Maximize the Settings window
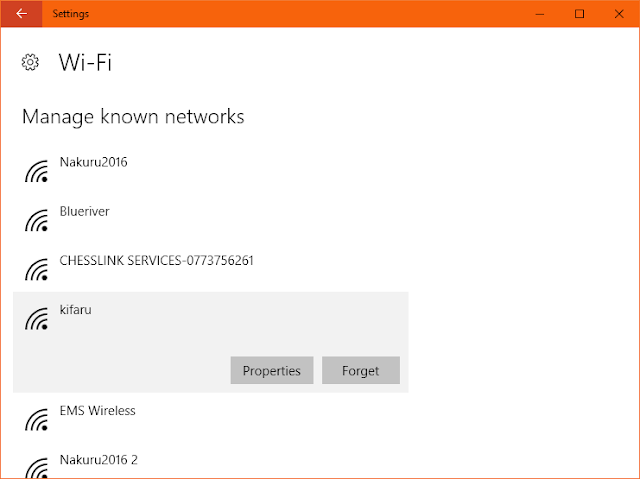640x479 pixels. point(579,14)
